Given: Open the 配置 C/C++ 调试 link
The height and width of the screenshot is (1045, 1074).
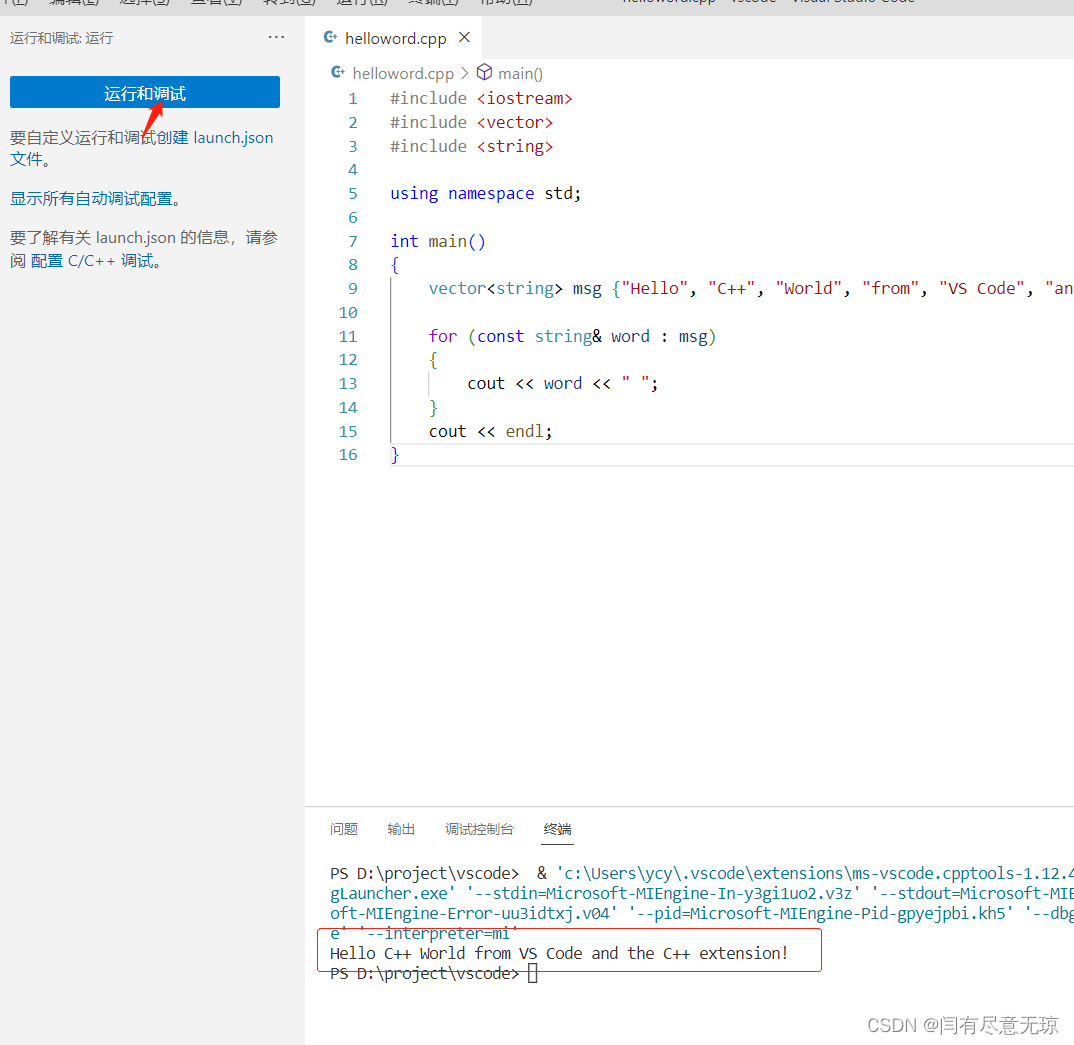Looking at the screenshot, I should point(94,261).
